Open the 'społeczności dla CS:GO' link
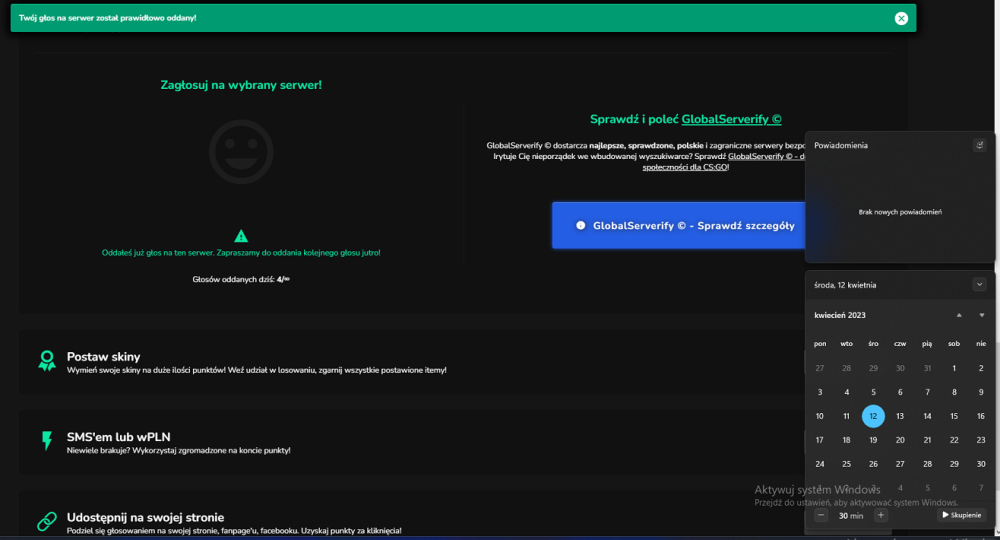Screen dimensions: 1000x540 point(686,167)
